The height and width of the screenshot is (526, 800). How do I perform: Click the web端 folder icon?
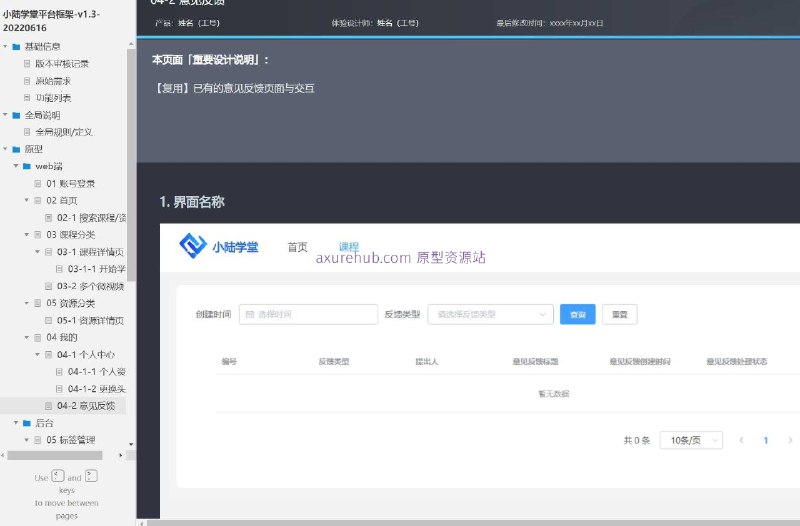pyautogui.click(x=27, y=166)
